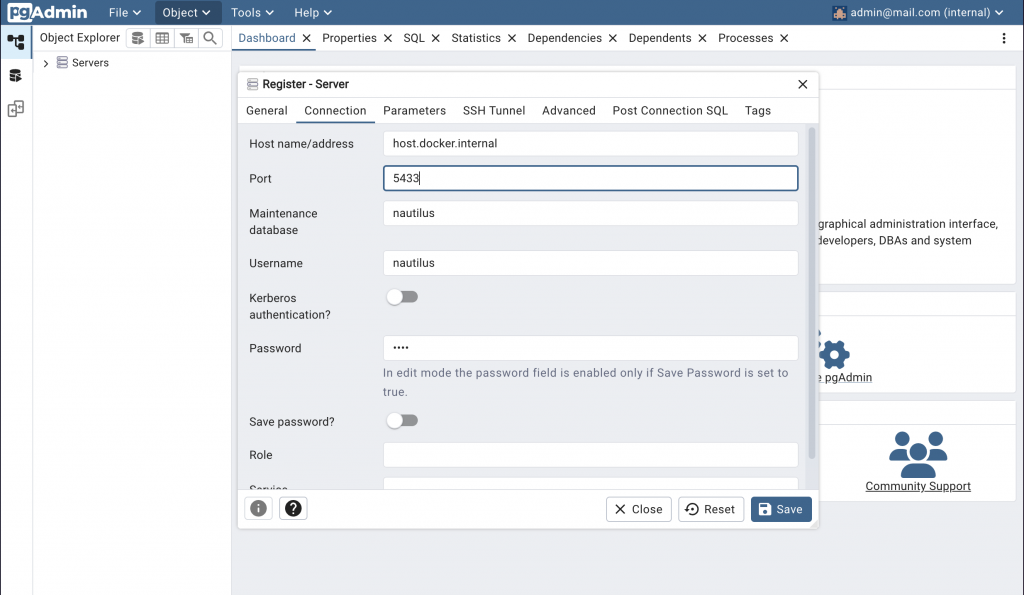This screenshot has height=595, width=1024.
Task: Switch to the Advanced tab
Action: click(x=568, y=110)
